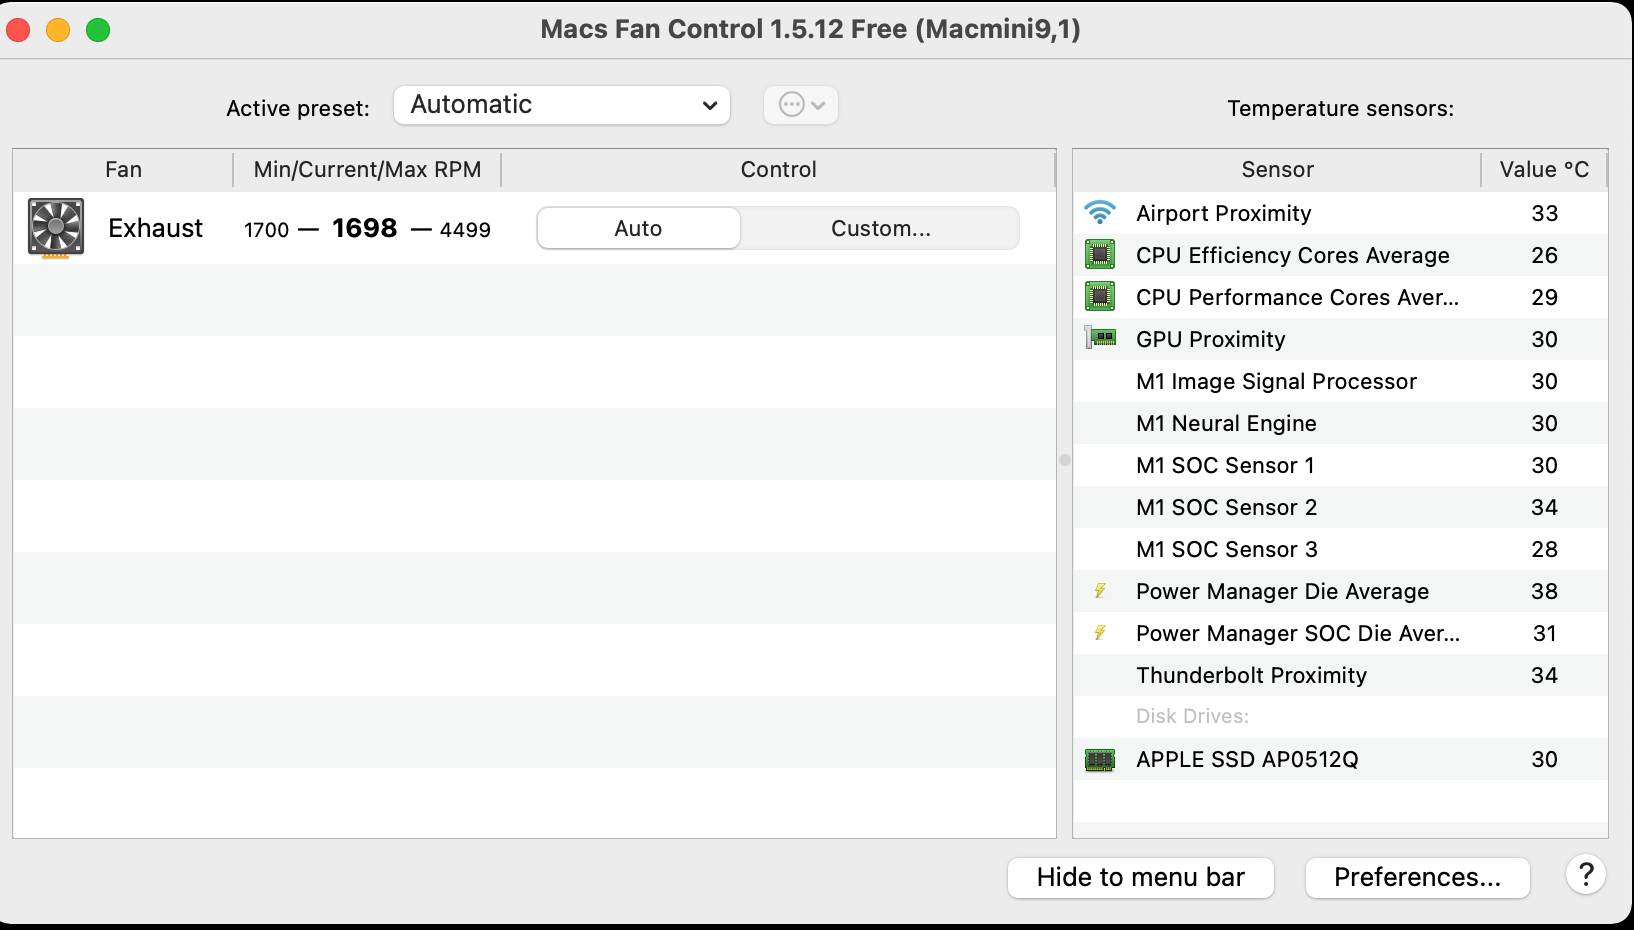1634x930 pixels.
Task: Click the Exhaust fan icon
Action: coord(56,228)
